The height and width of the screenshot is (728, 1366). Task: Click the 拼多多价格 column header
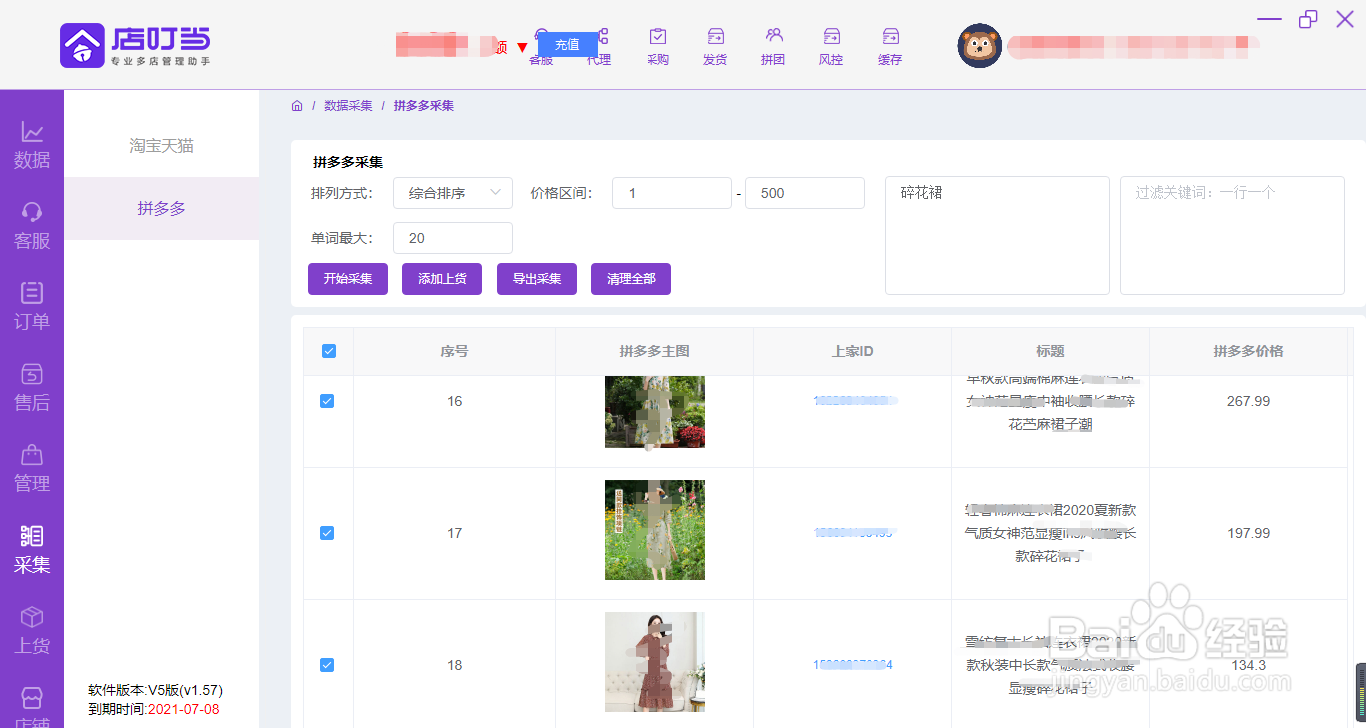point(1248,351)
